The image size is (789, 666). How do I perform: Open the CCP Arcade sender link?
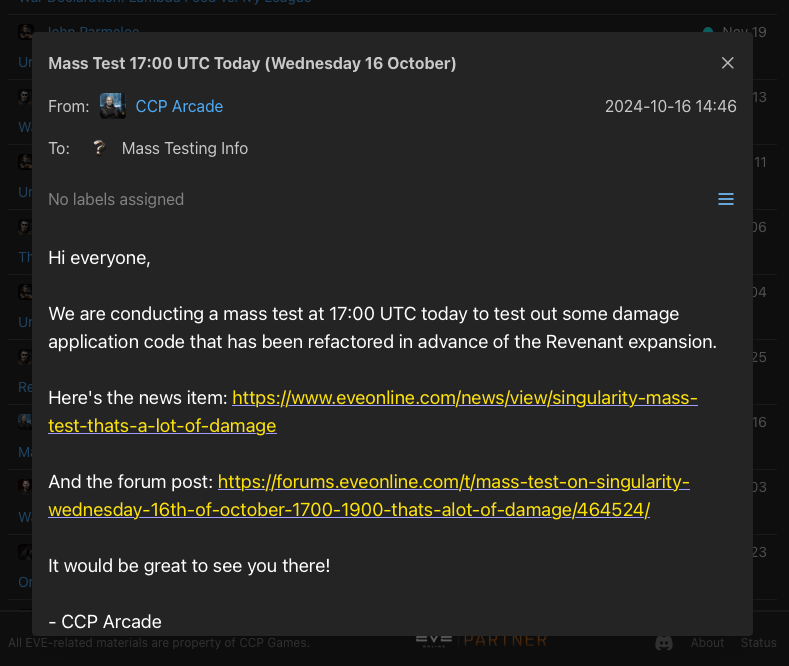tap(179, 106)
